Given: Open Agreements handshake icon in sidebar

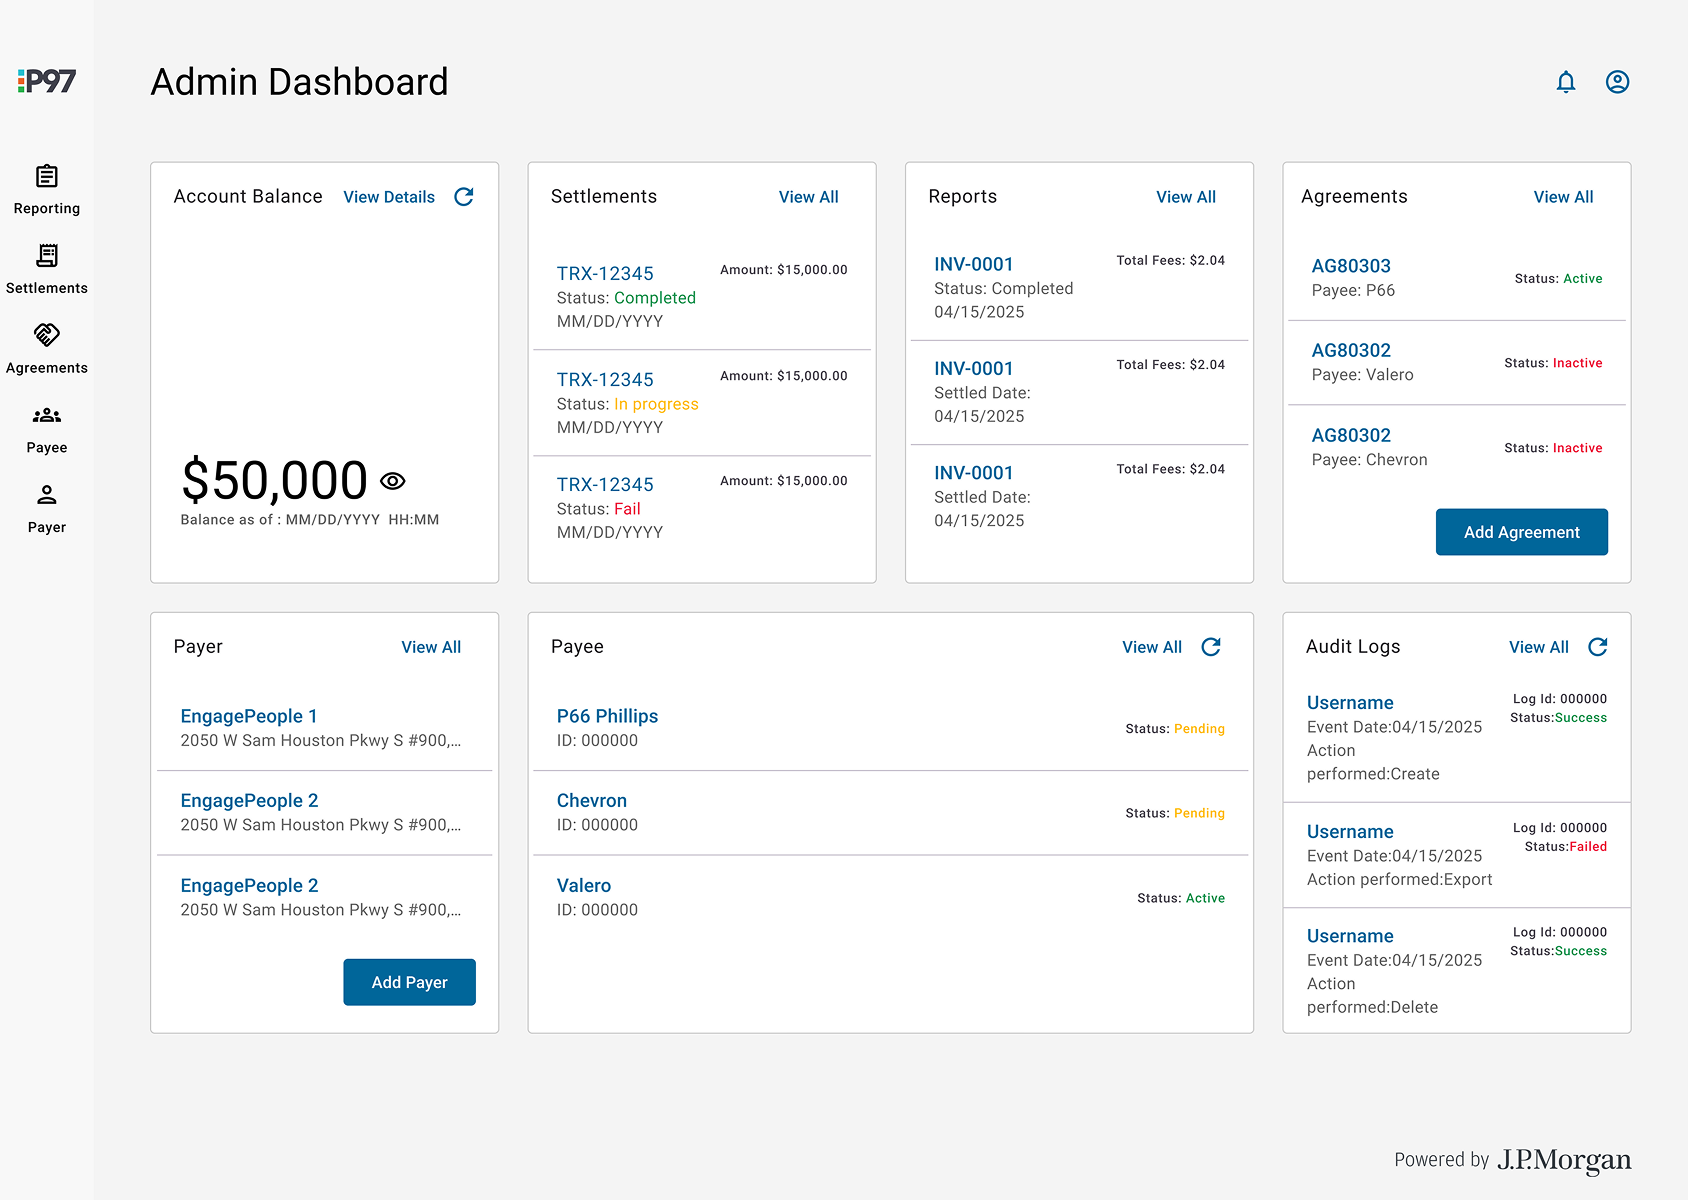Looking at the screenshot, I should (x=47, y=335).
